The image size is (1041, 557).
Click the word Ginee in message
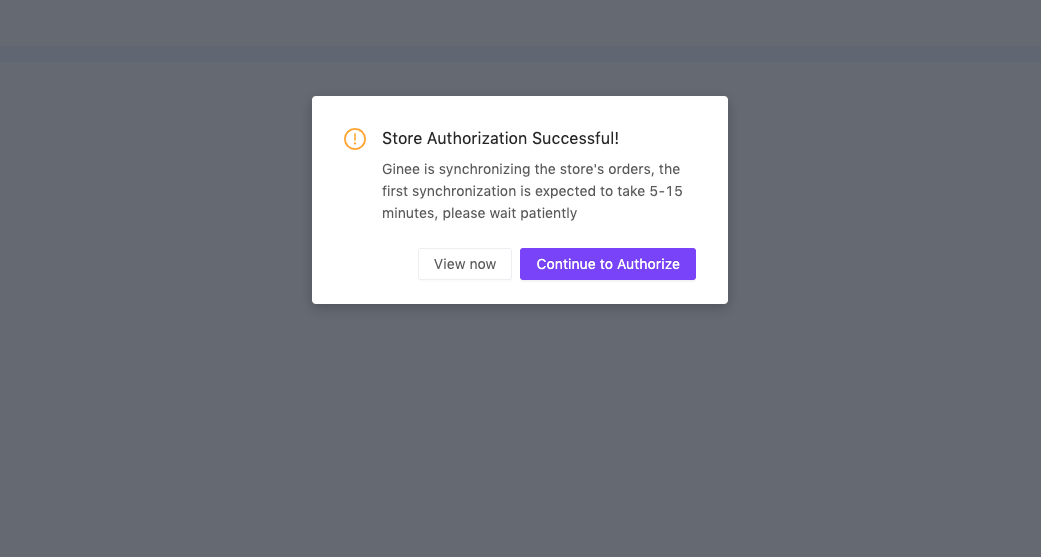(x=401, y=169)
